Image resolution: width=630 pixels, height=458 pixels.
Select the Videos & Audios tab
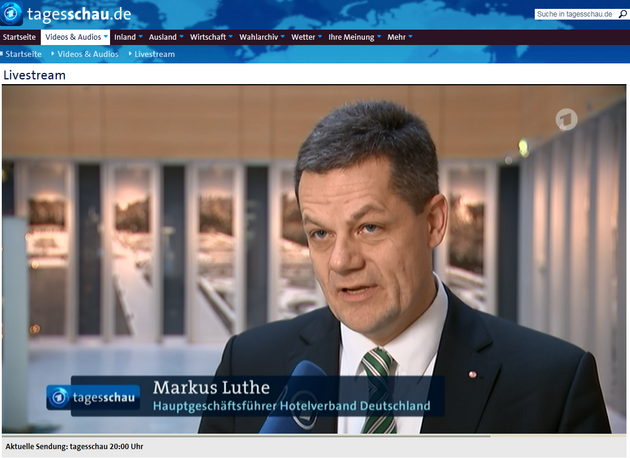(x=75, y=37)
